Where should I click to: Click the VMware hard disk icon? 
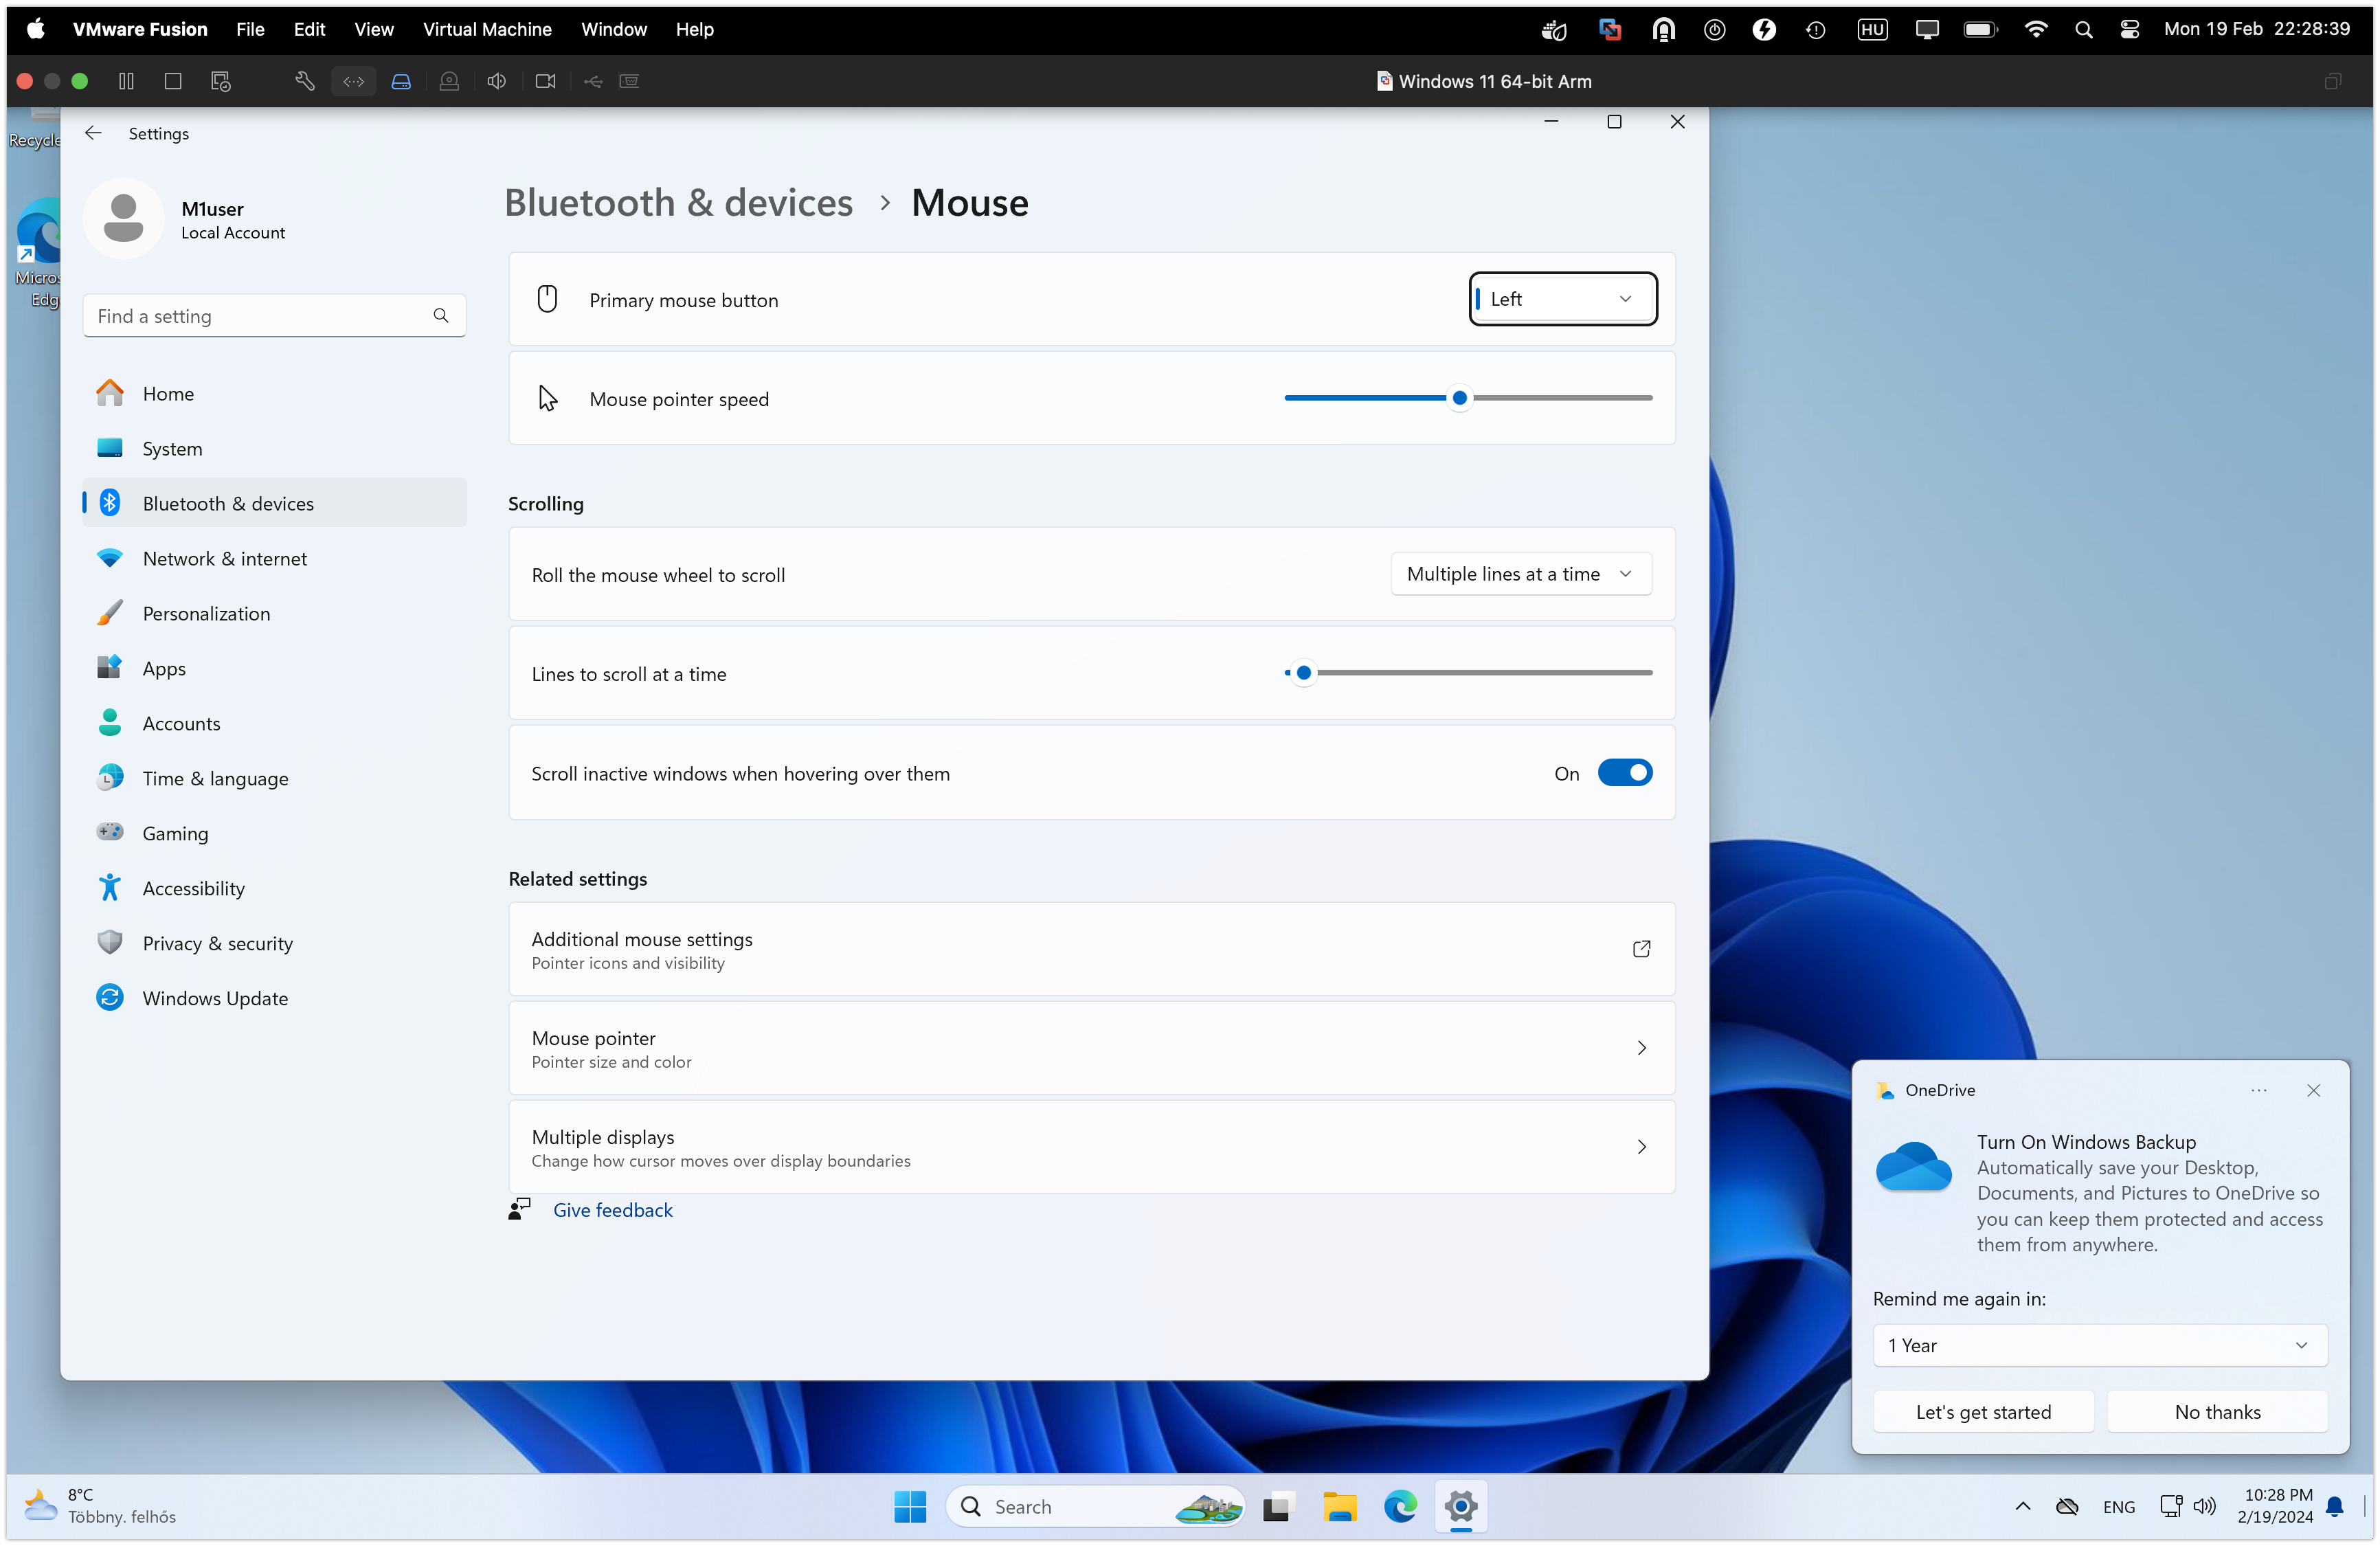coord(401,81)
